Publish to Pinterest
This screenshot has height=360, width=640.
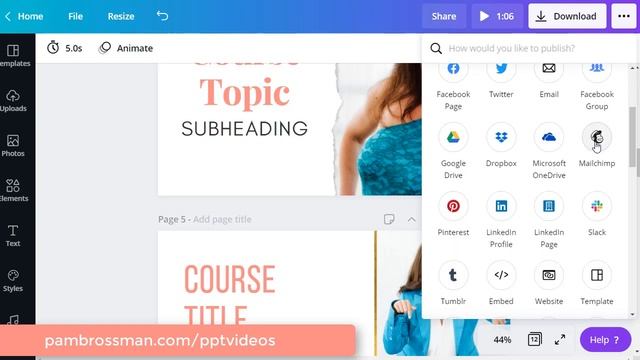point(453,214)
